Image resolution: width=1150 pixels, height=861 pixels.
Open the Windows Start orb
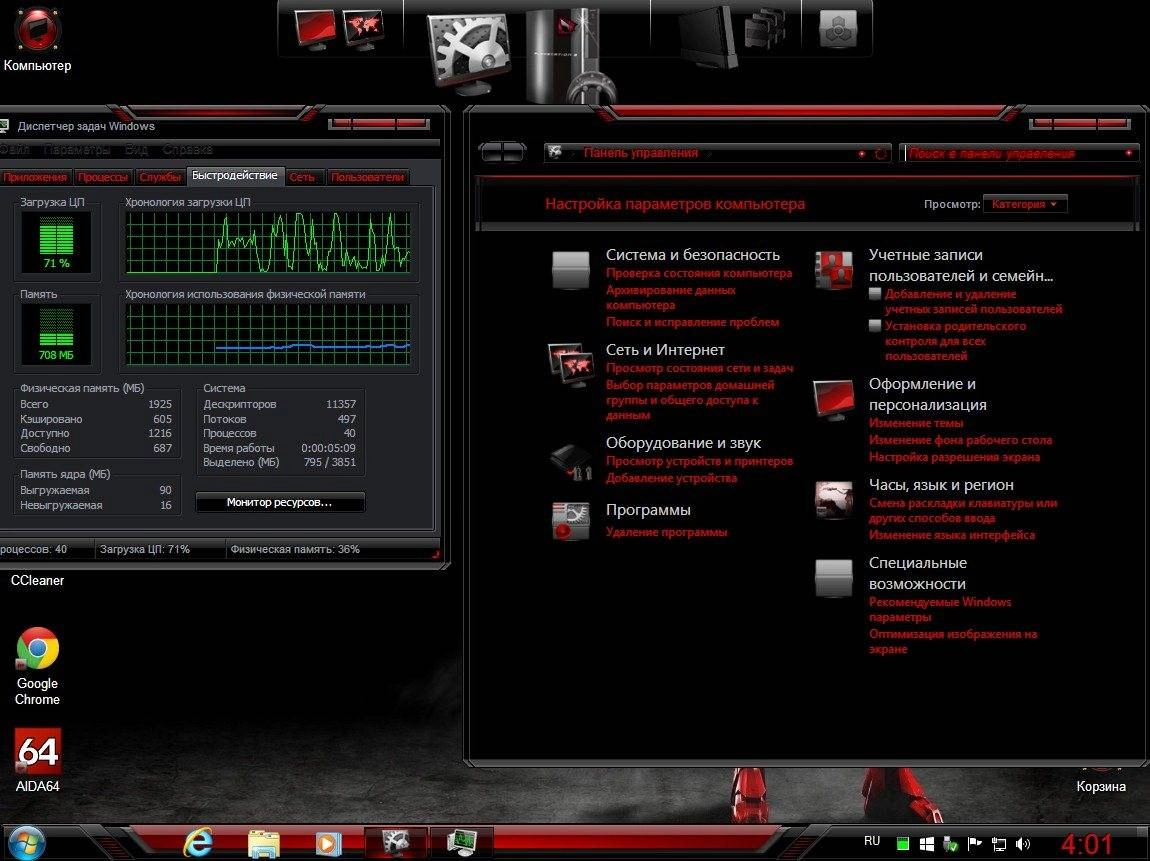(26, 843)
